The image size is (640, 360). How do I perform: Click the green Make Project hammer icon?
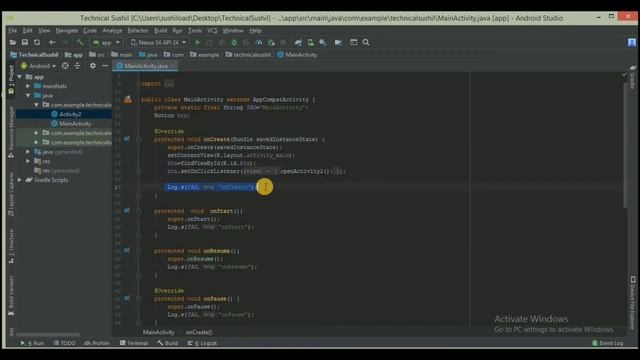click(x=80, y=42)
